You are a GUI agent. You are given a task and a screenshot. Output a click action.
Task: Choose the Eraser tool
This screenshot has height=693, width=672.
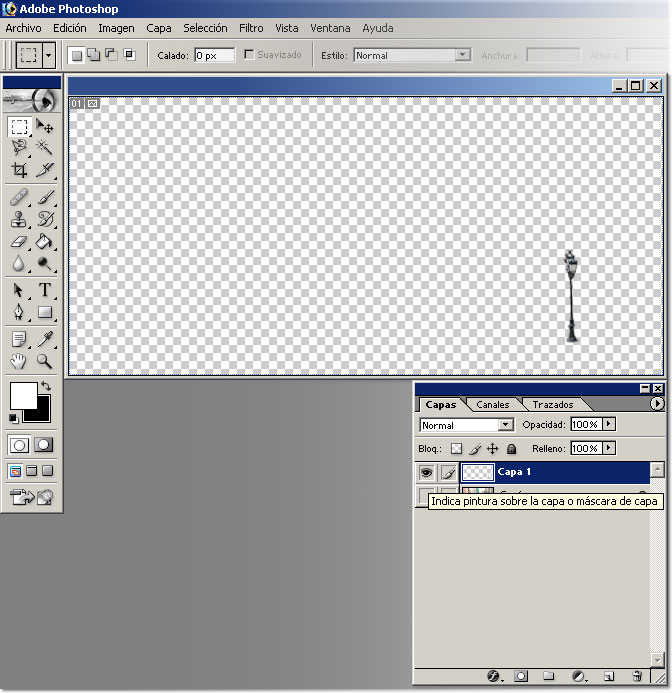[19, 242]
